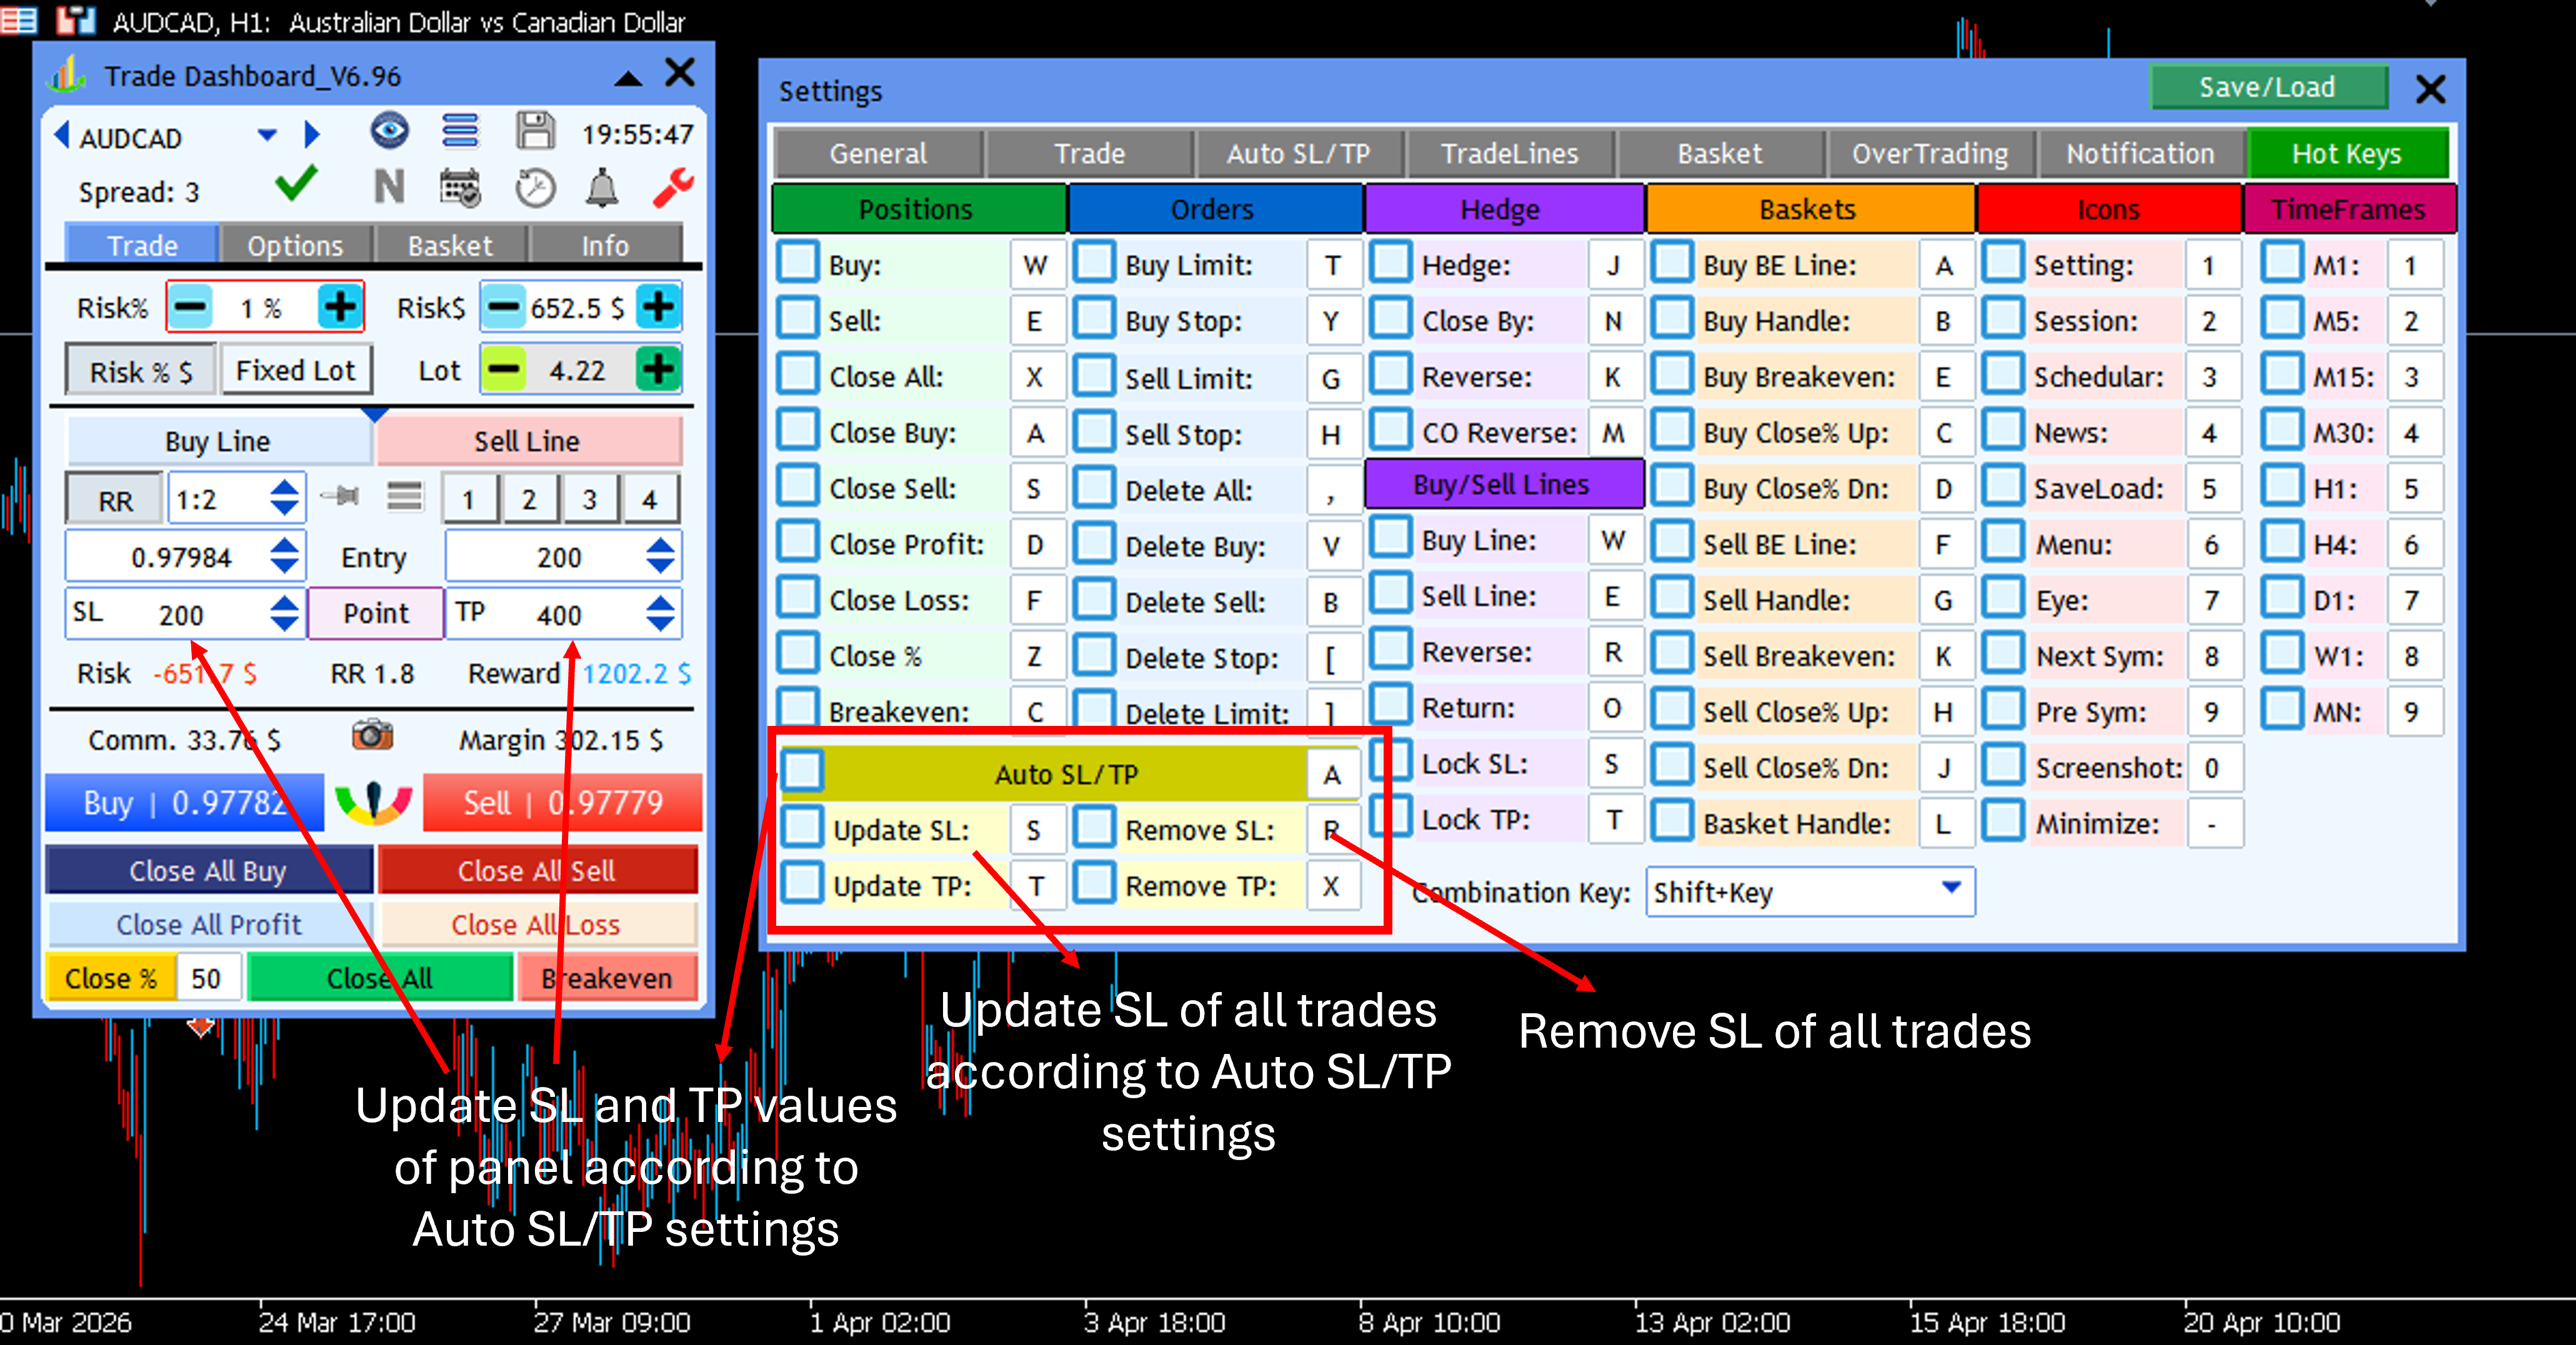
Task: Click the Close % value field
Action: click(x=208, y=978)
